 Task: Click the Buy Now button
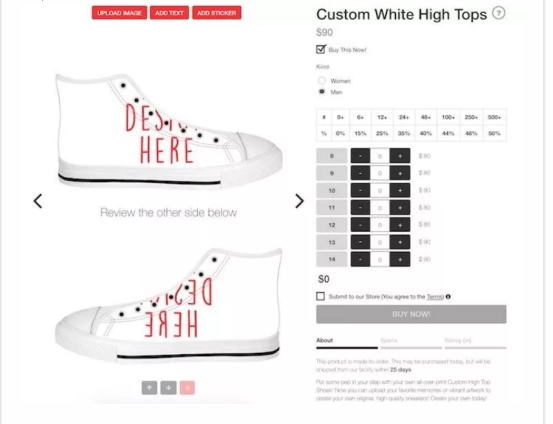411,314
